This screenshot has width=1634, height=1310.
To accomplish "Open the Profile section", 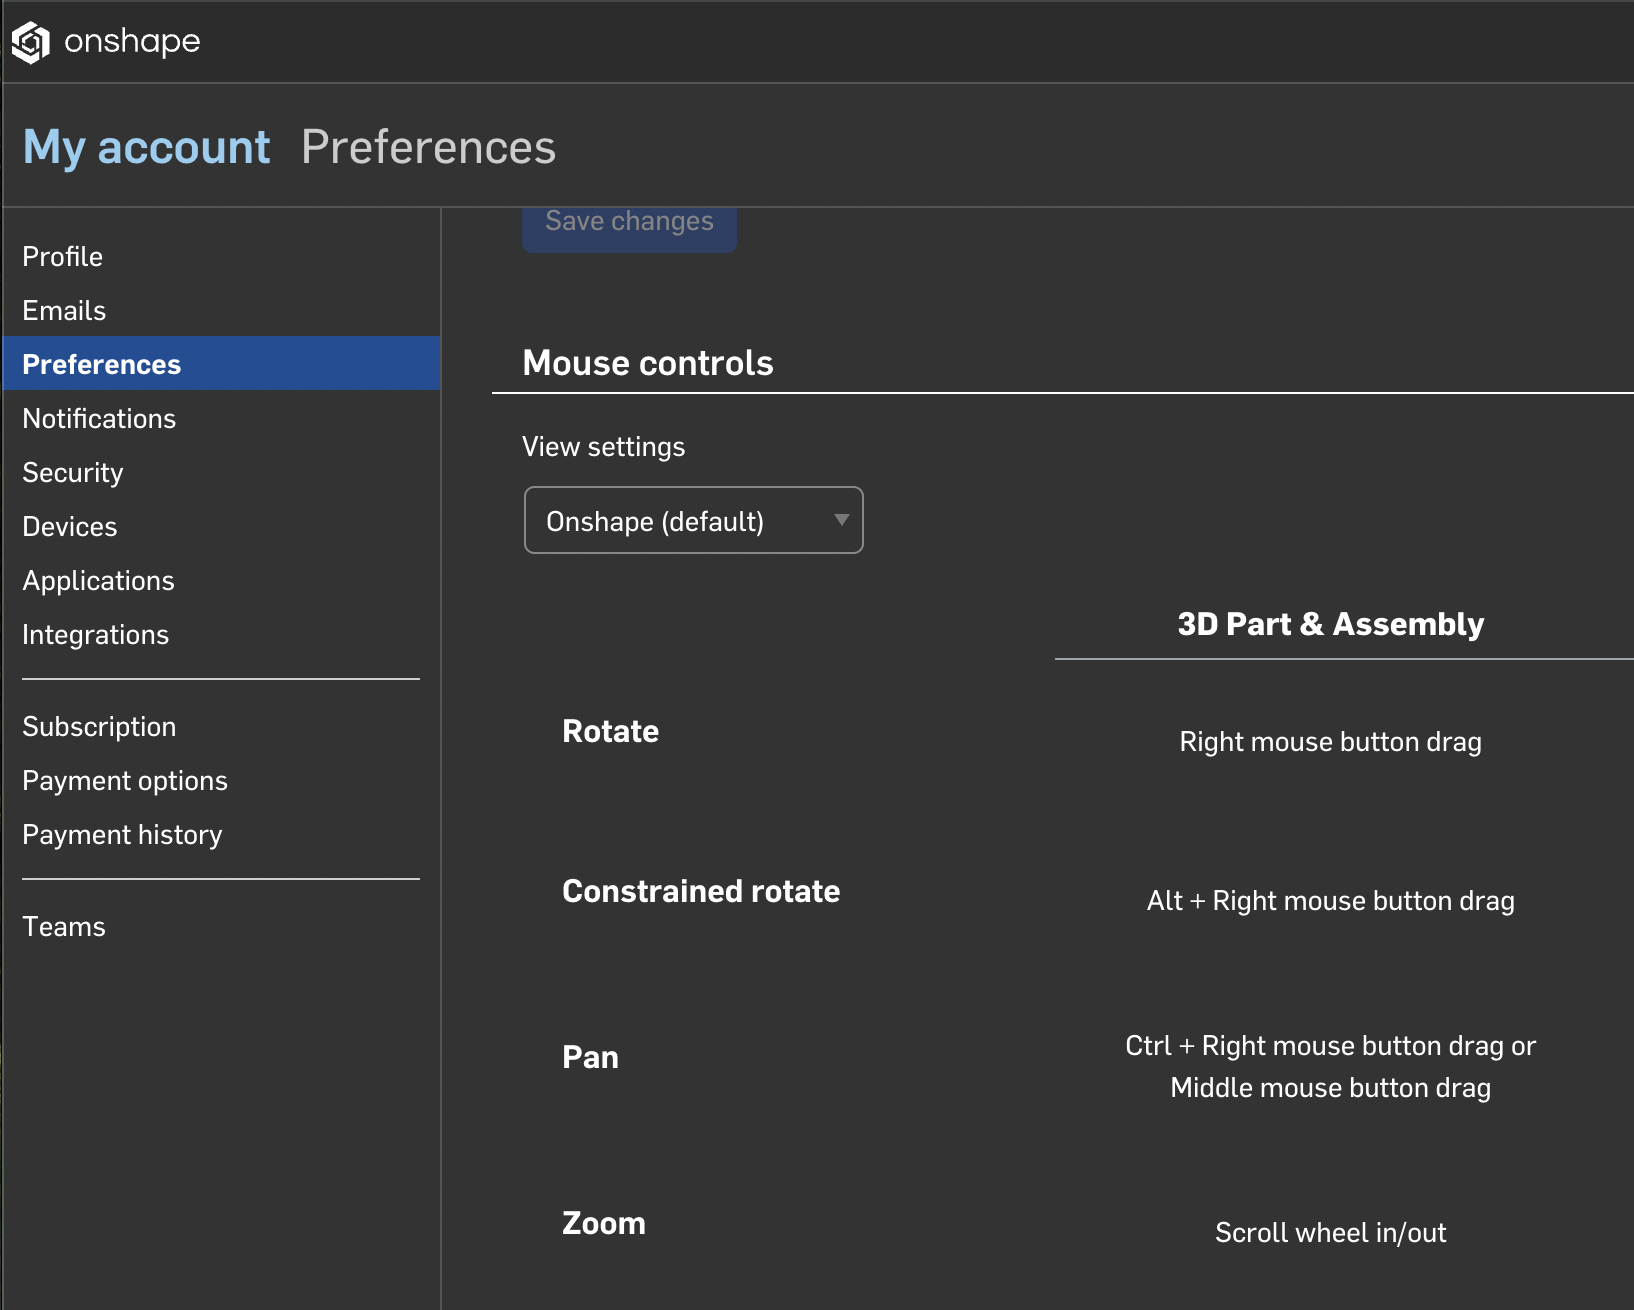I will pos(62,257).
